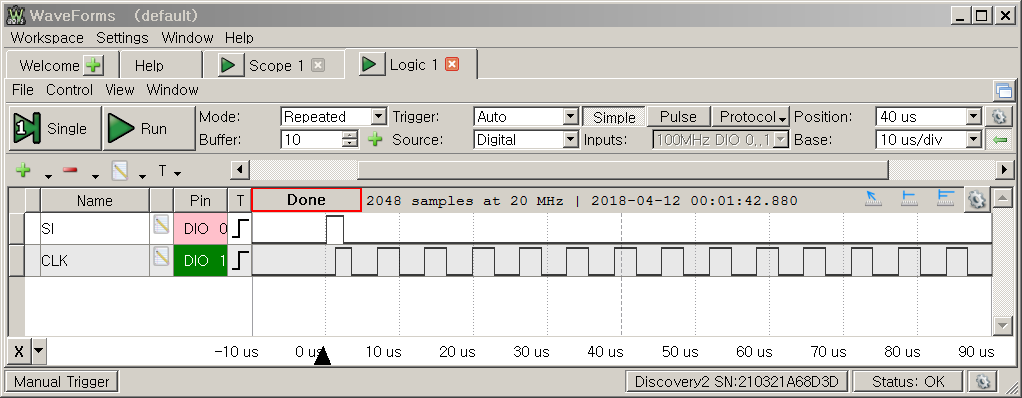Image resolution: width=1022 pixels, height=398 pixels.
Task: Click the green left arrow beside Base
Action: 999,139
